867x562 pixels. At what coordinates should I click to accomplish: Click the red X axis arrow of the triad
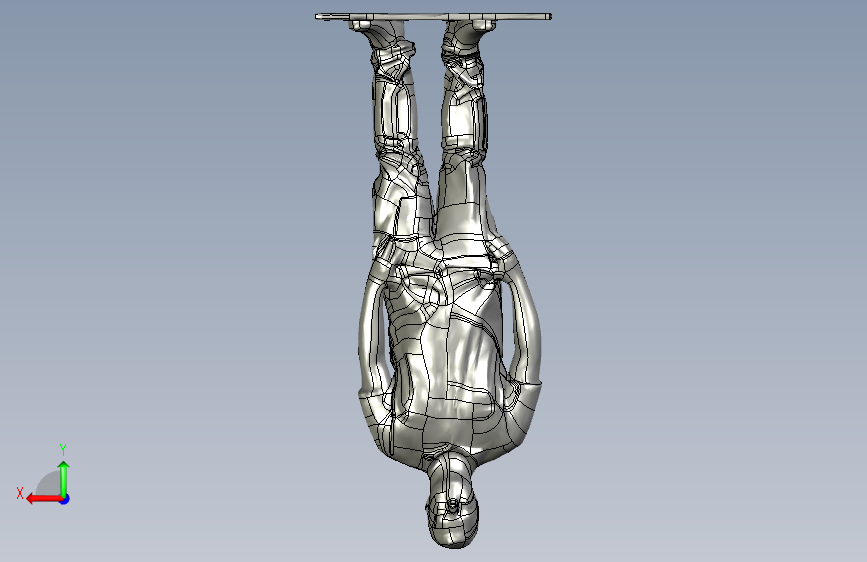pos(44,499)
